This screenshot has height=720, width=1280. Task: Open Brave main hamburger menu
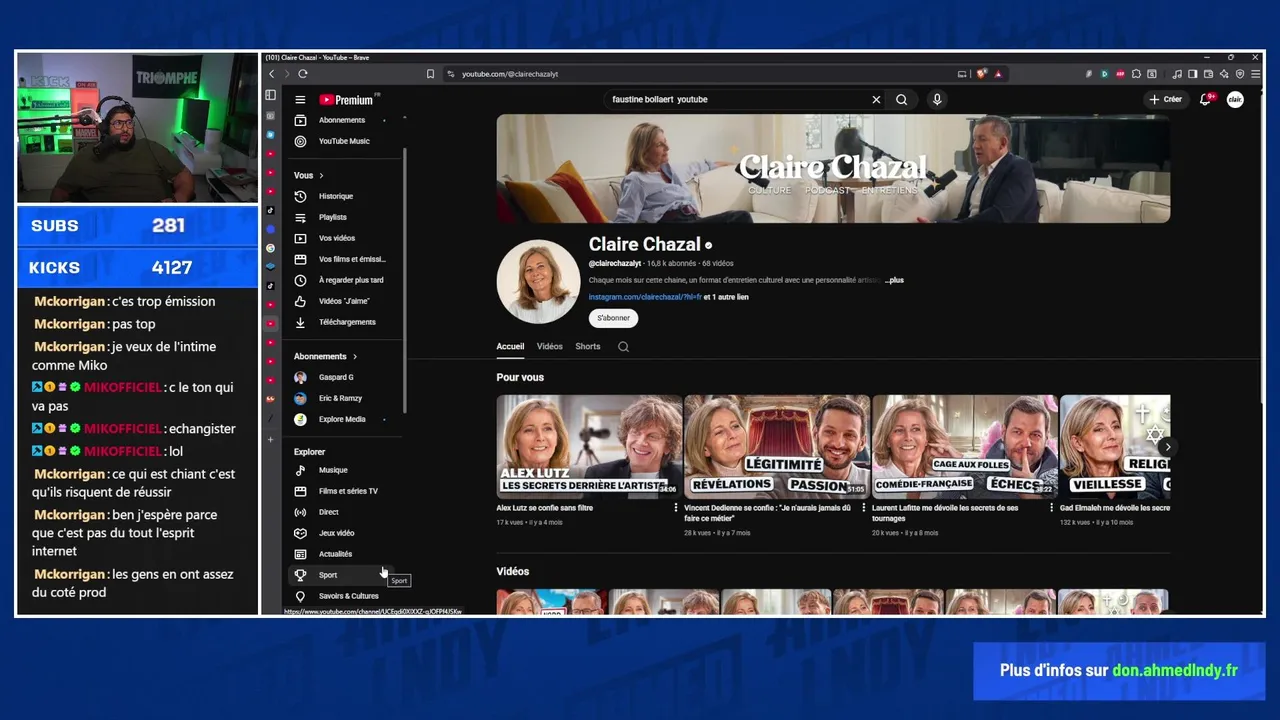tap(1255, 74)
